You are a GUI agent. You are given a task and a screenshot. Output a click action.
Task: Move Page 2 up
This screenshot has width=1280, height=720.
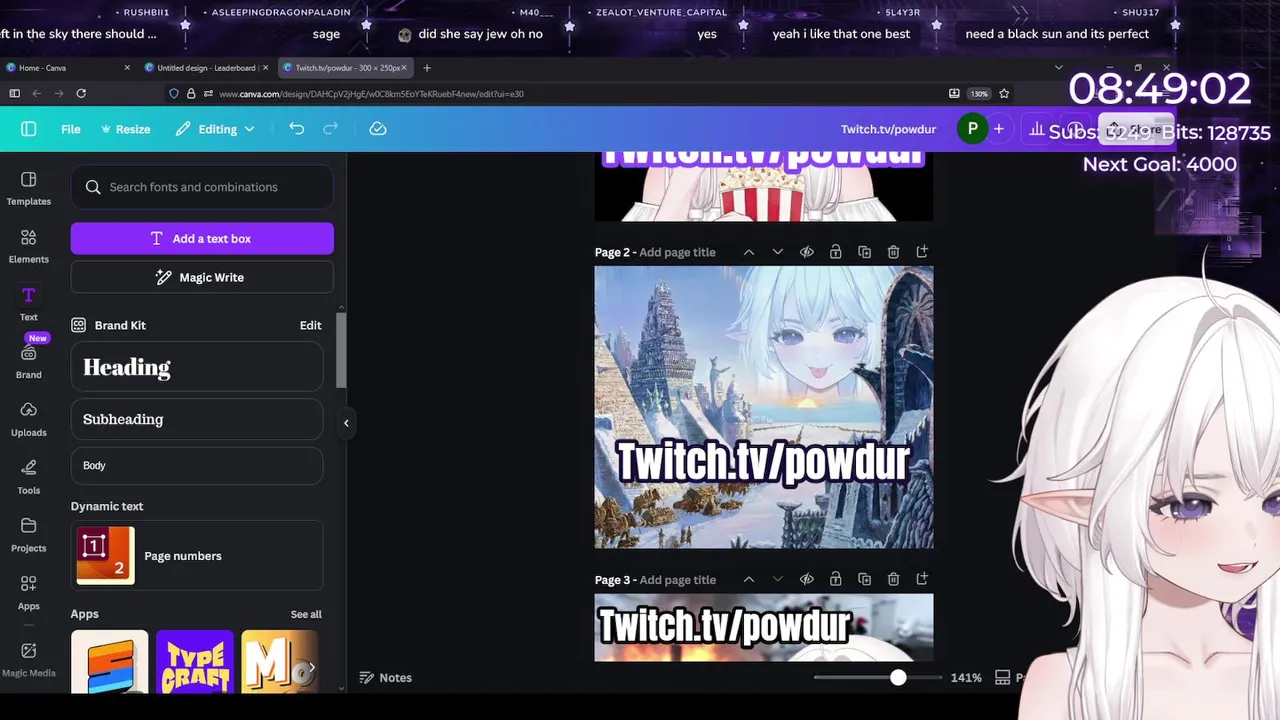click(748, 252)
